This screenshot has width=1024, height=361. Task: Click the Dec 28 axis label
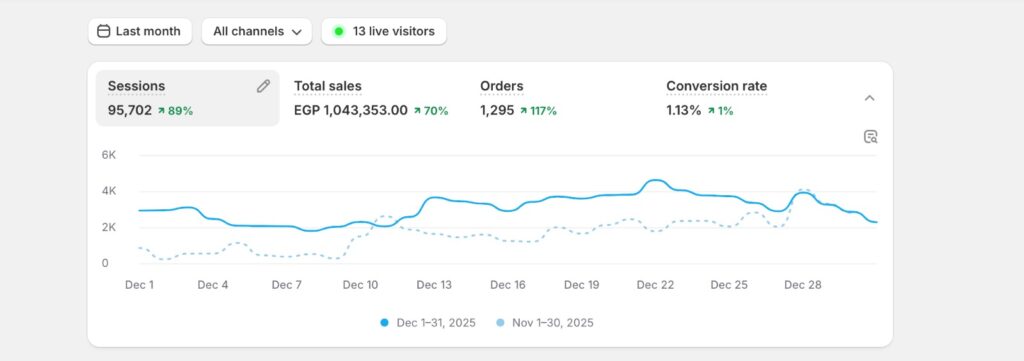[803, 285]
